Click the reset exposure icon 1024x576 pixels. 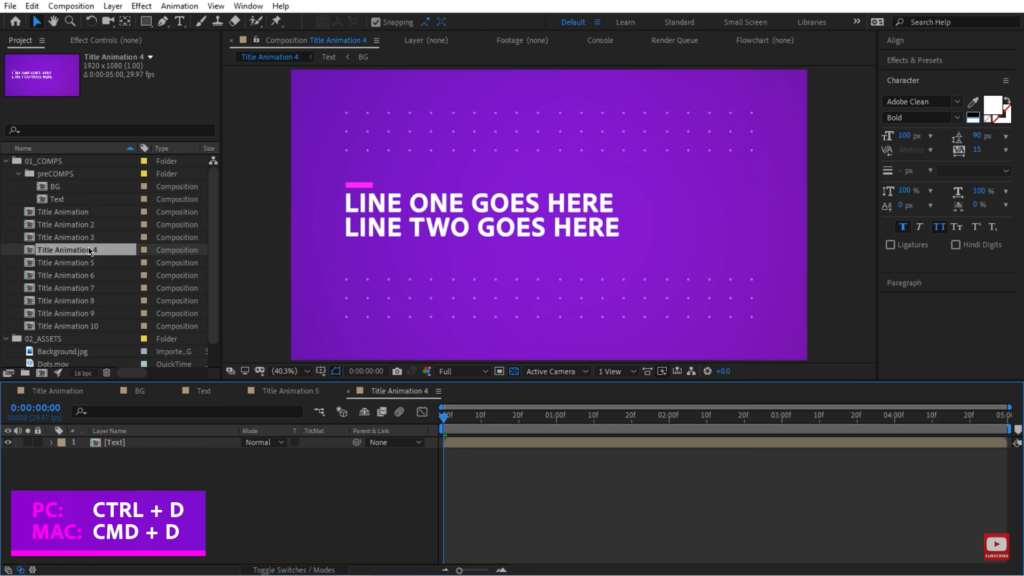click(x=707, y=371)
